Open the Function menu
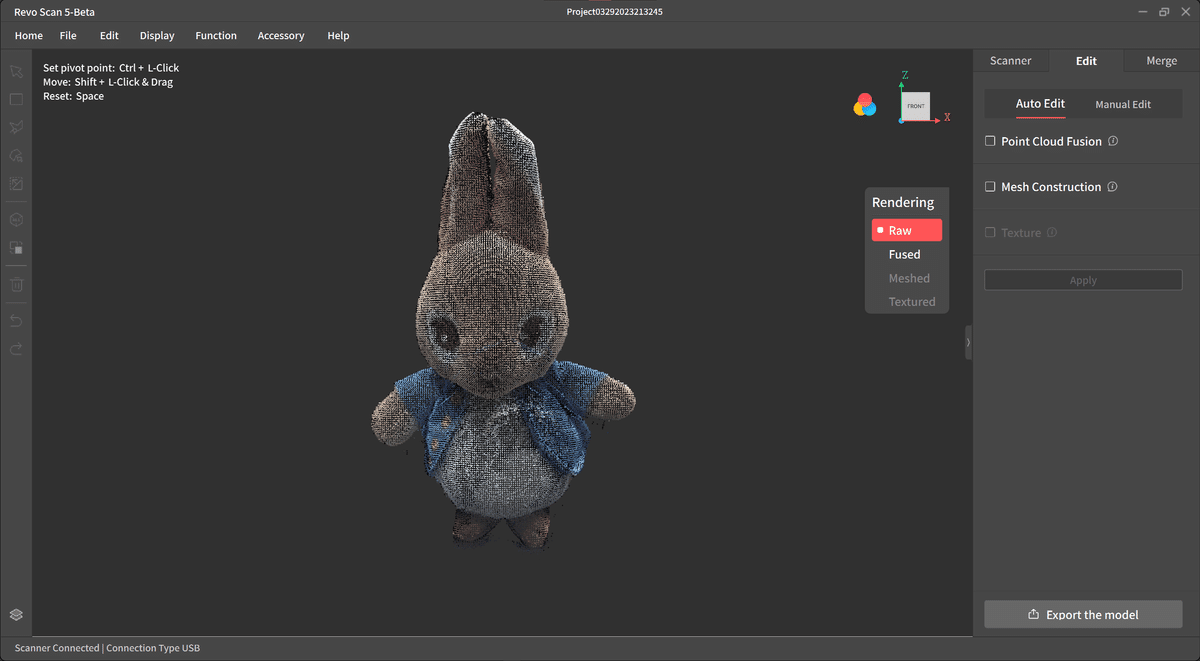Screen dimensions: 1200x661 [x=216, y=35]
